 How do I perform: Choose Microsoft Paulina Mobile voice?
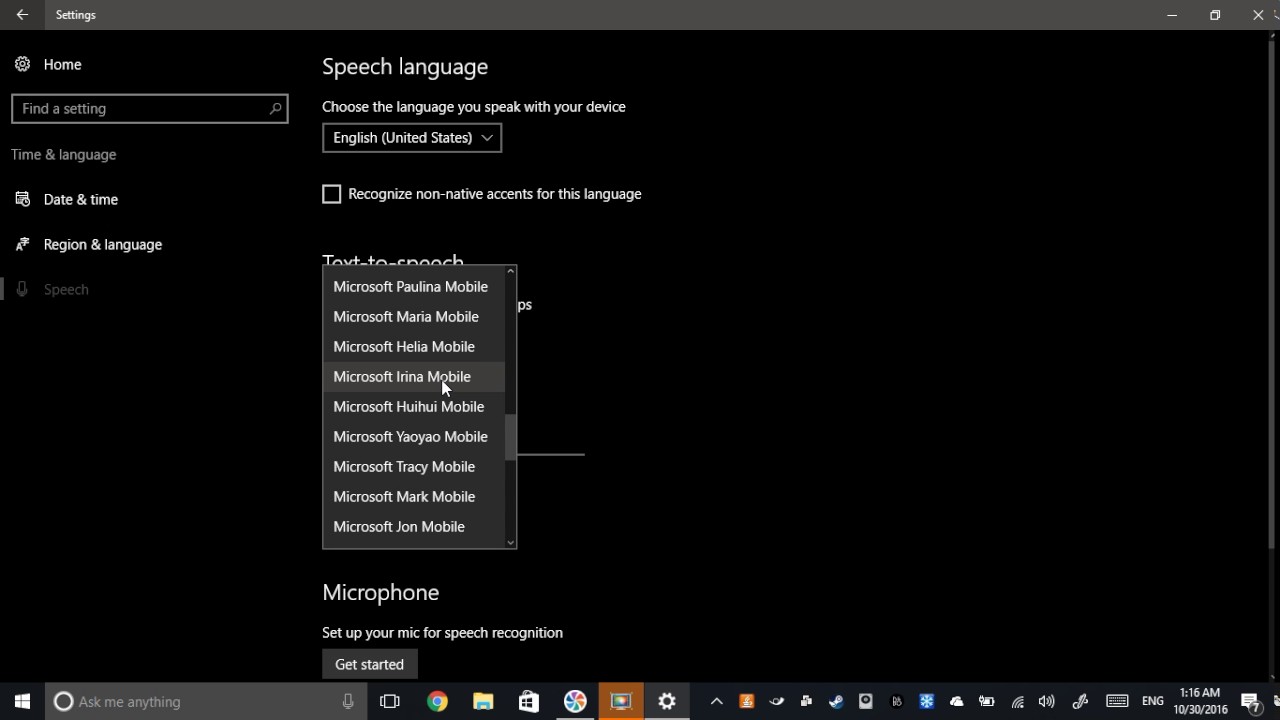414,287
